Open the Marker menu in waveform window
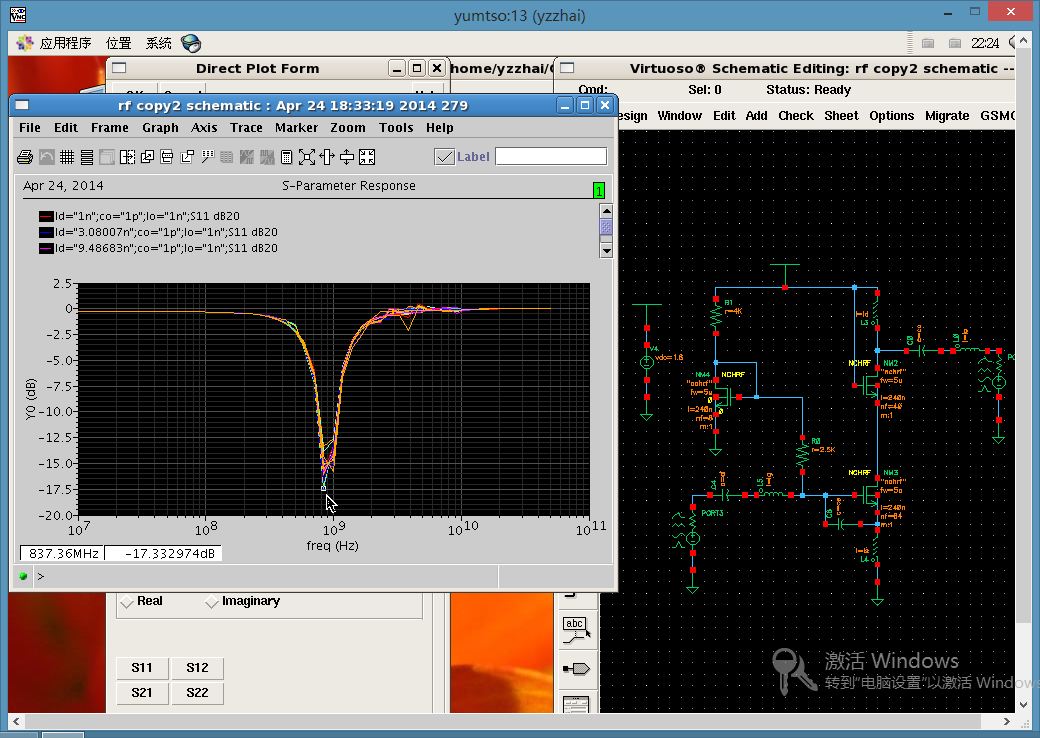Screen dimensions: 1040x738 (296, 128)
